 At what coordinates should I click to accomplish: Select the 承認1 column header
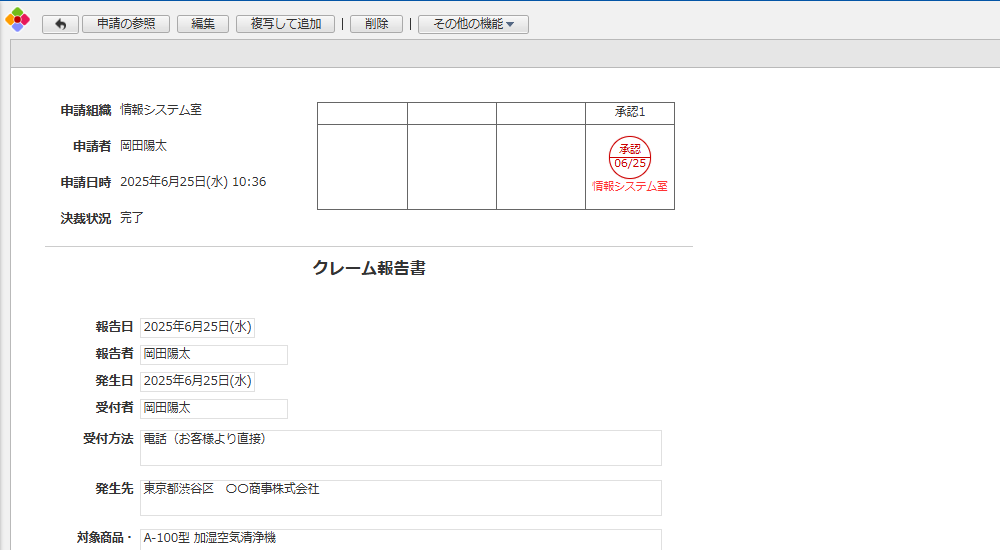630,112
